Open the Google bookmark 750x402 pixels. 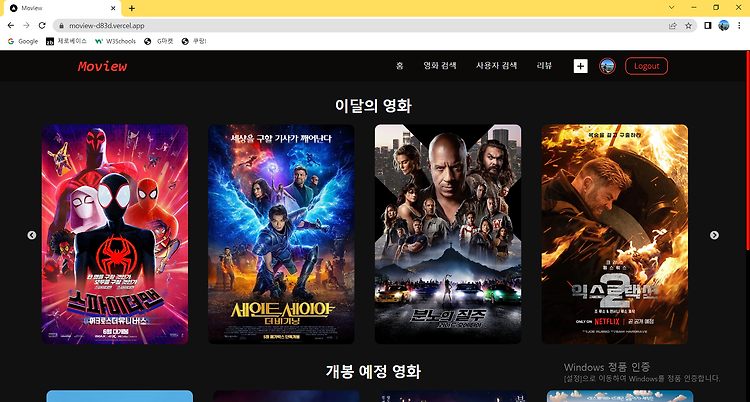pyautogui.click(x=23, y=42)
